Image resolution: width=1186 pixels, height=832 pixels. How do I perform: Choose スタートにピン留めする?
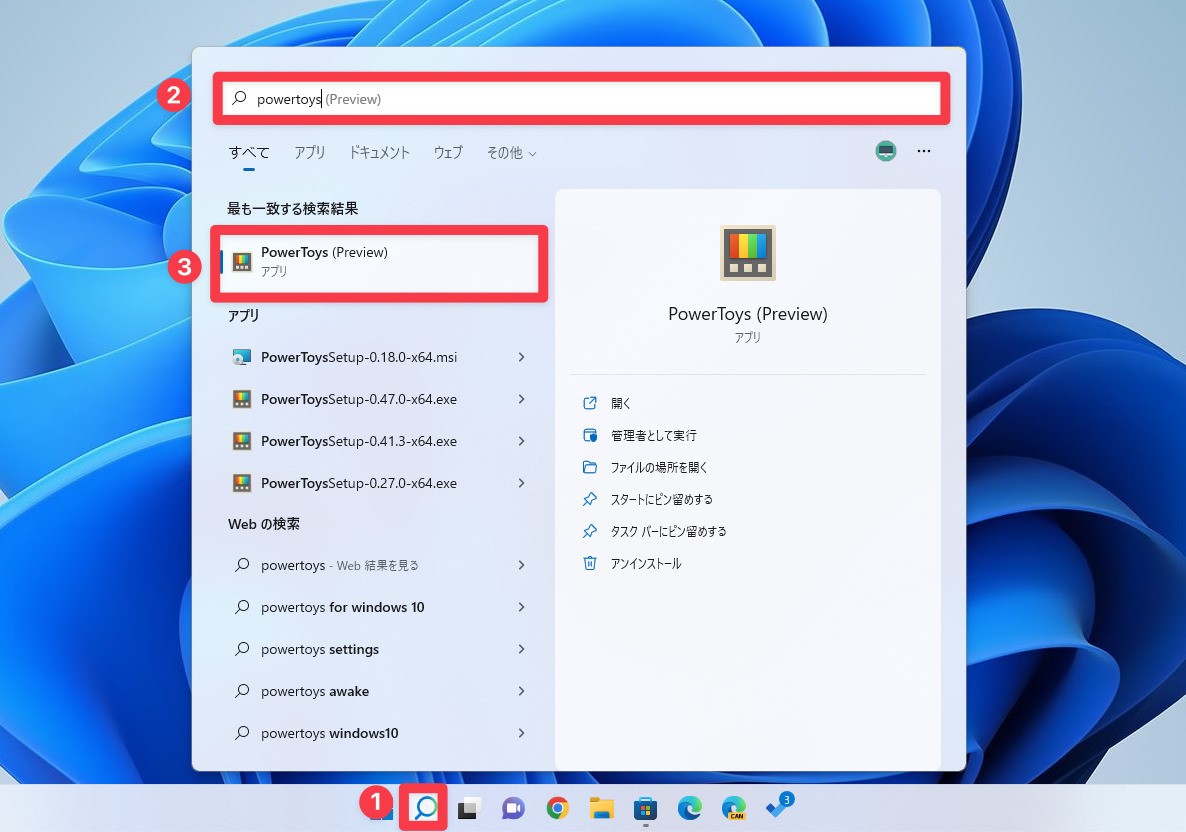coord(662,499)
